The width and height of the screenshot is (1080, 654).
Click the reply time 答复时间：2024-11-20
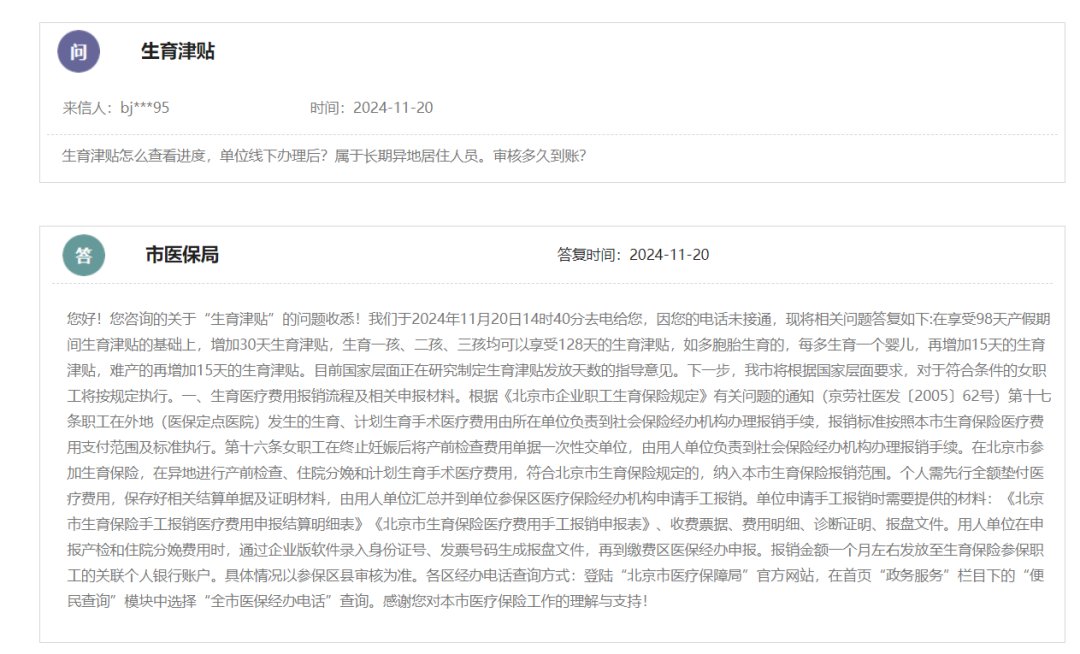[633, 255]
